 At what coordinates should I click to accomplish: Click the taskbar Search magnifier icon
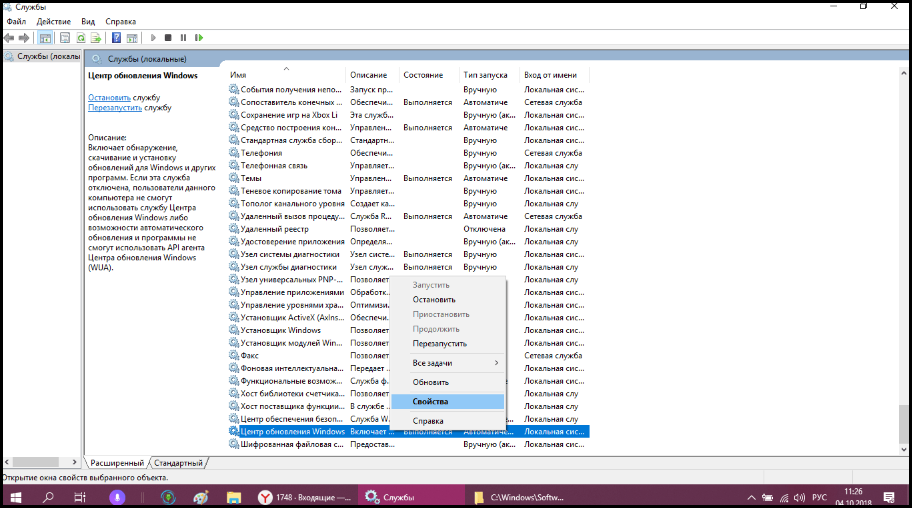point(48,497)
